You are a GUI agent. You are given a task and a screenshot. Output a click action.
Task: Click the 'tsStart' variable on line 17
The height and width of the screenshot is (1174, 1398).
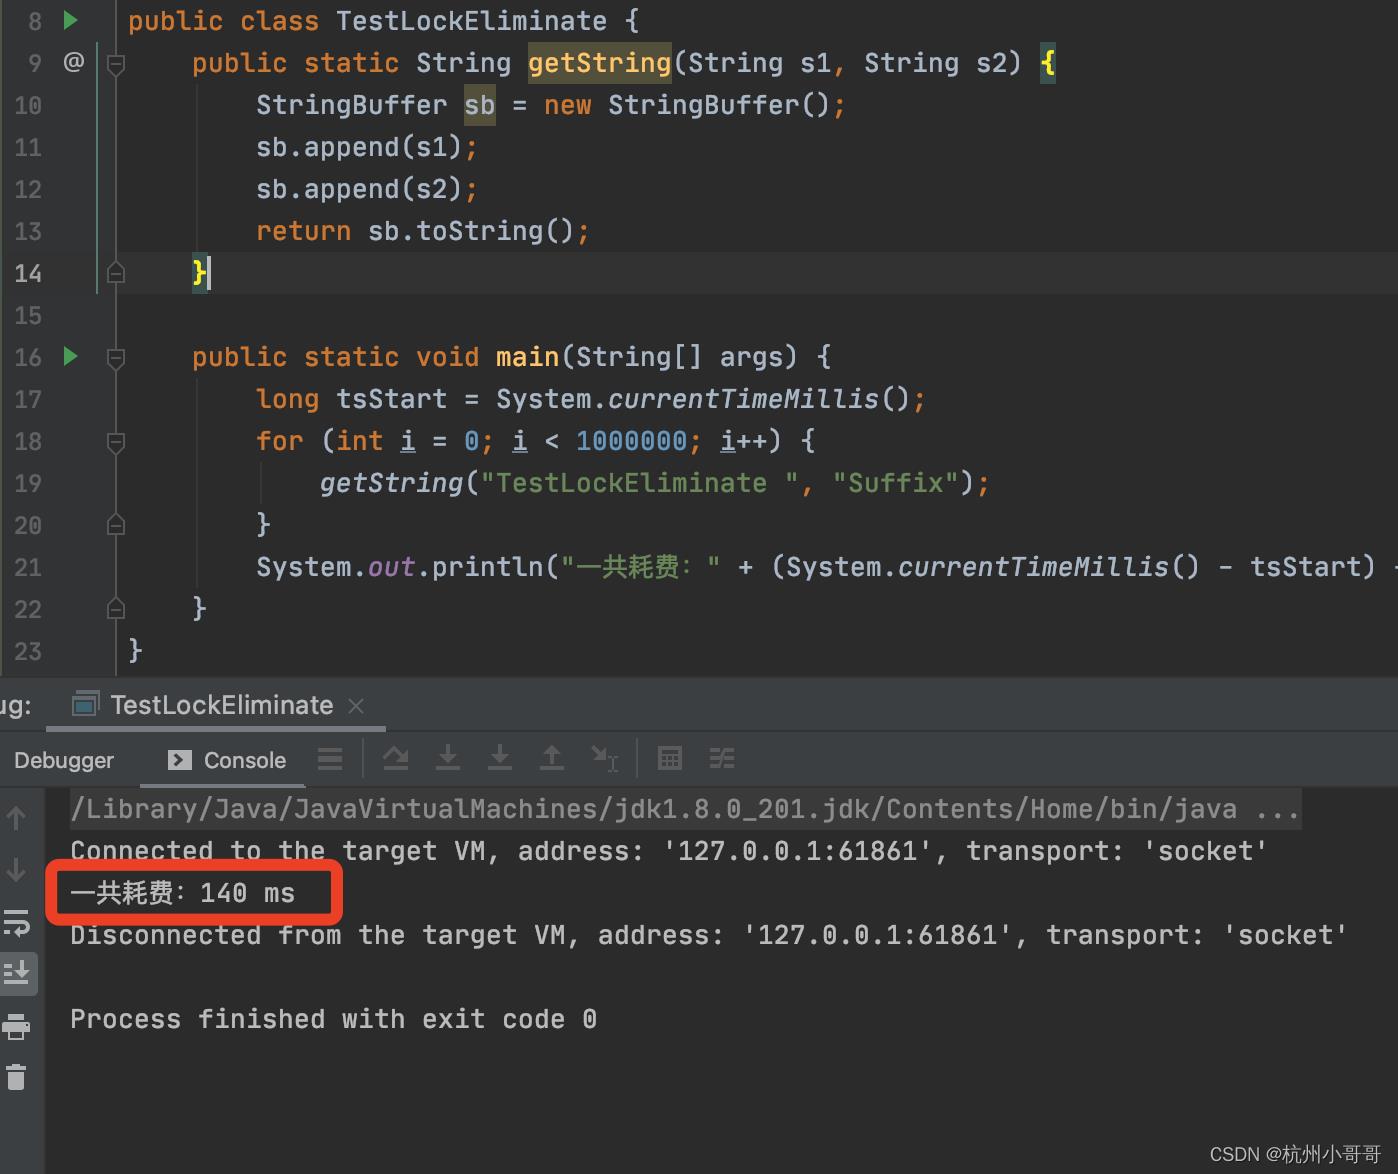pos(392,399)
